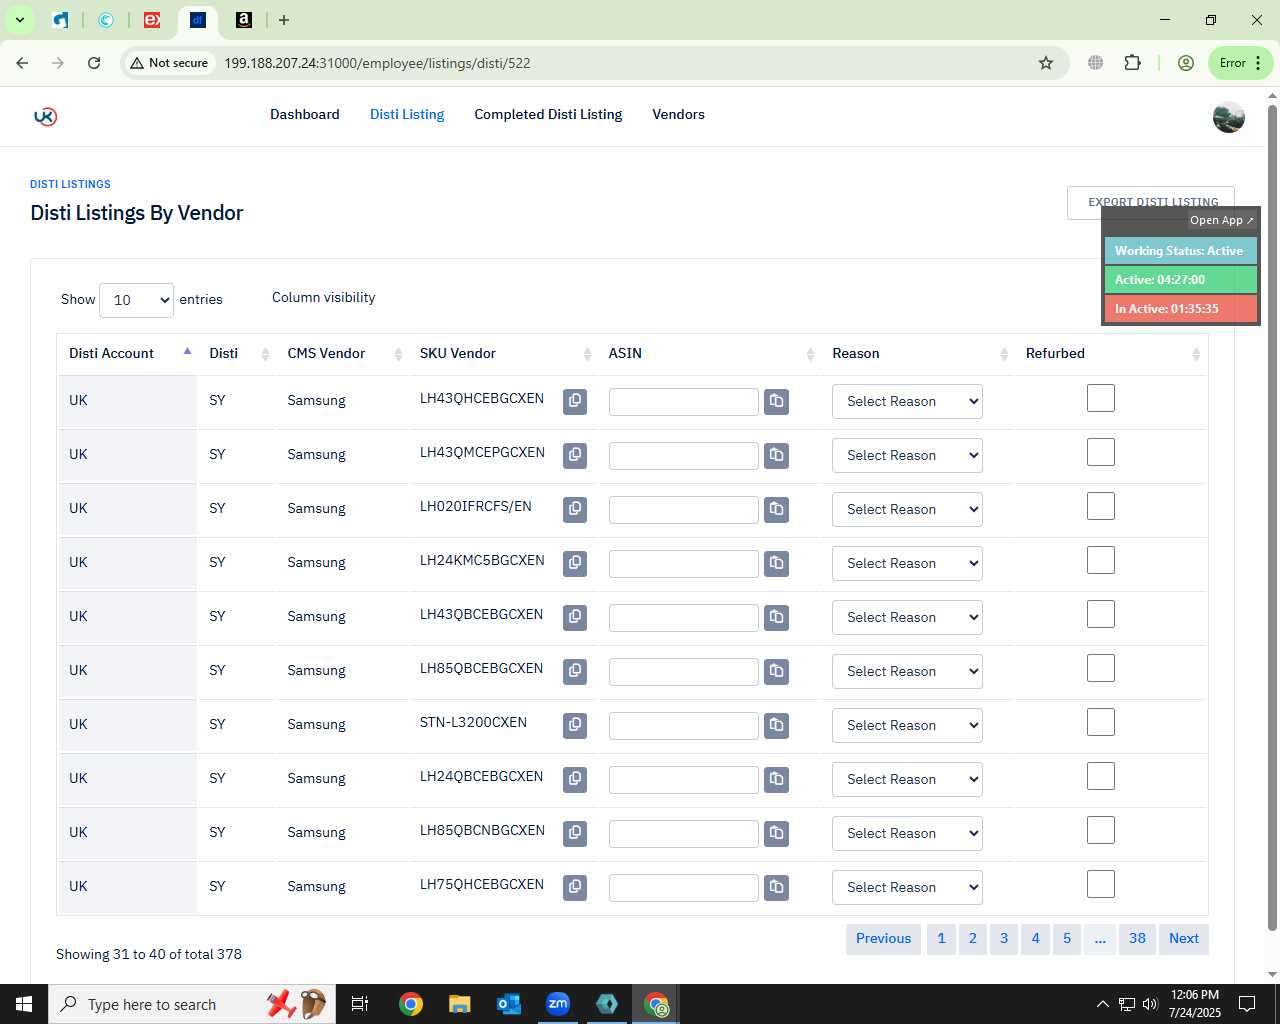Check Refurbed box for STN-L3200CXEN
This screenshot has height=1024, width=1280.
tap(1100, 722)
